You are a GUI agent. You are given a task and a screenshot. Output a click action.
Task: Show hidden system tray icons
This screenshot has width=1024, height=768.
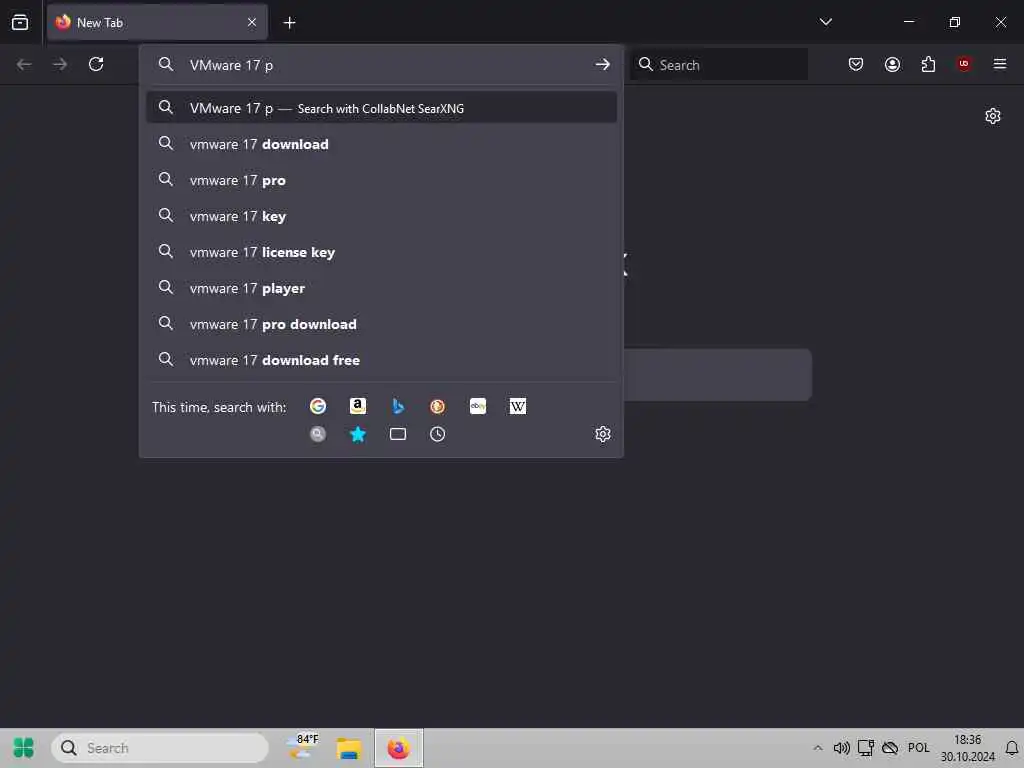pyautogui.click(x=818, y=748)
